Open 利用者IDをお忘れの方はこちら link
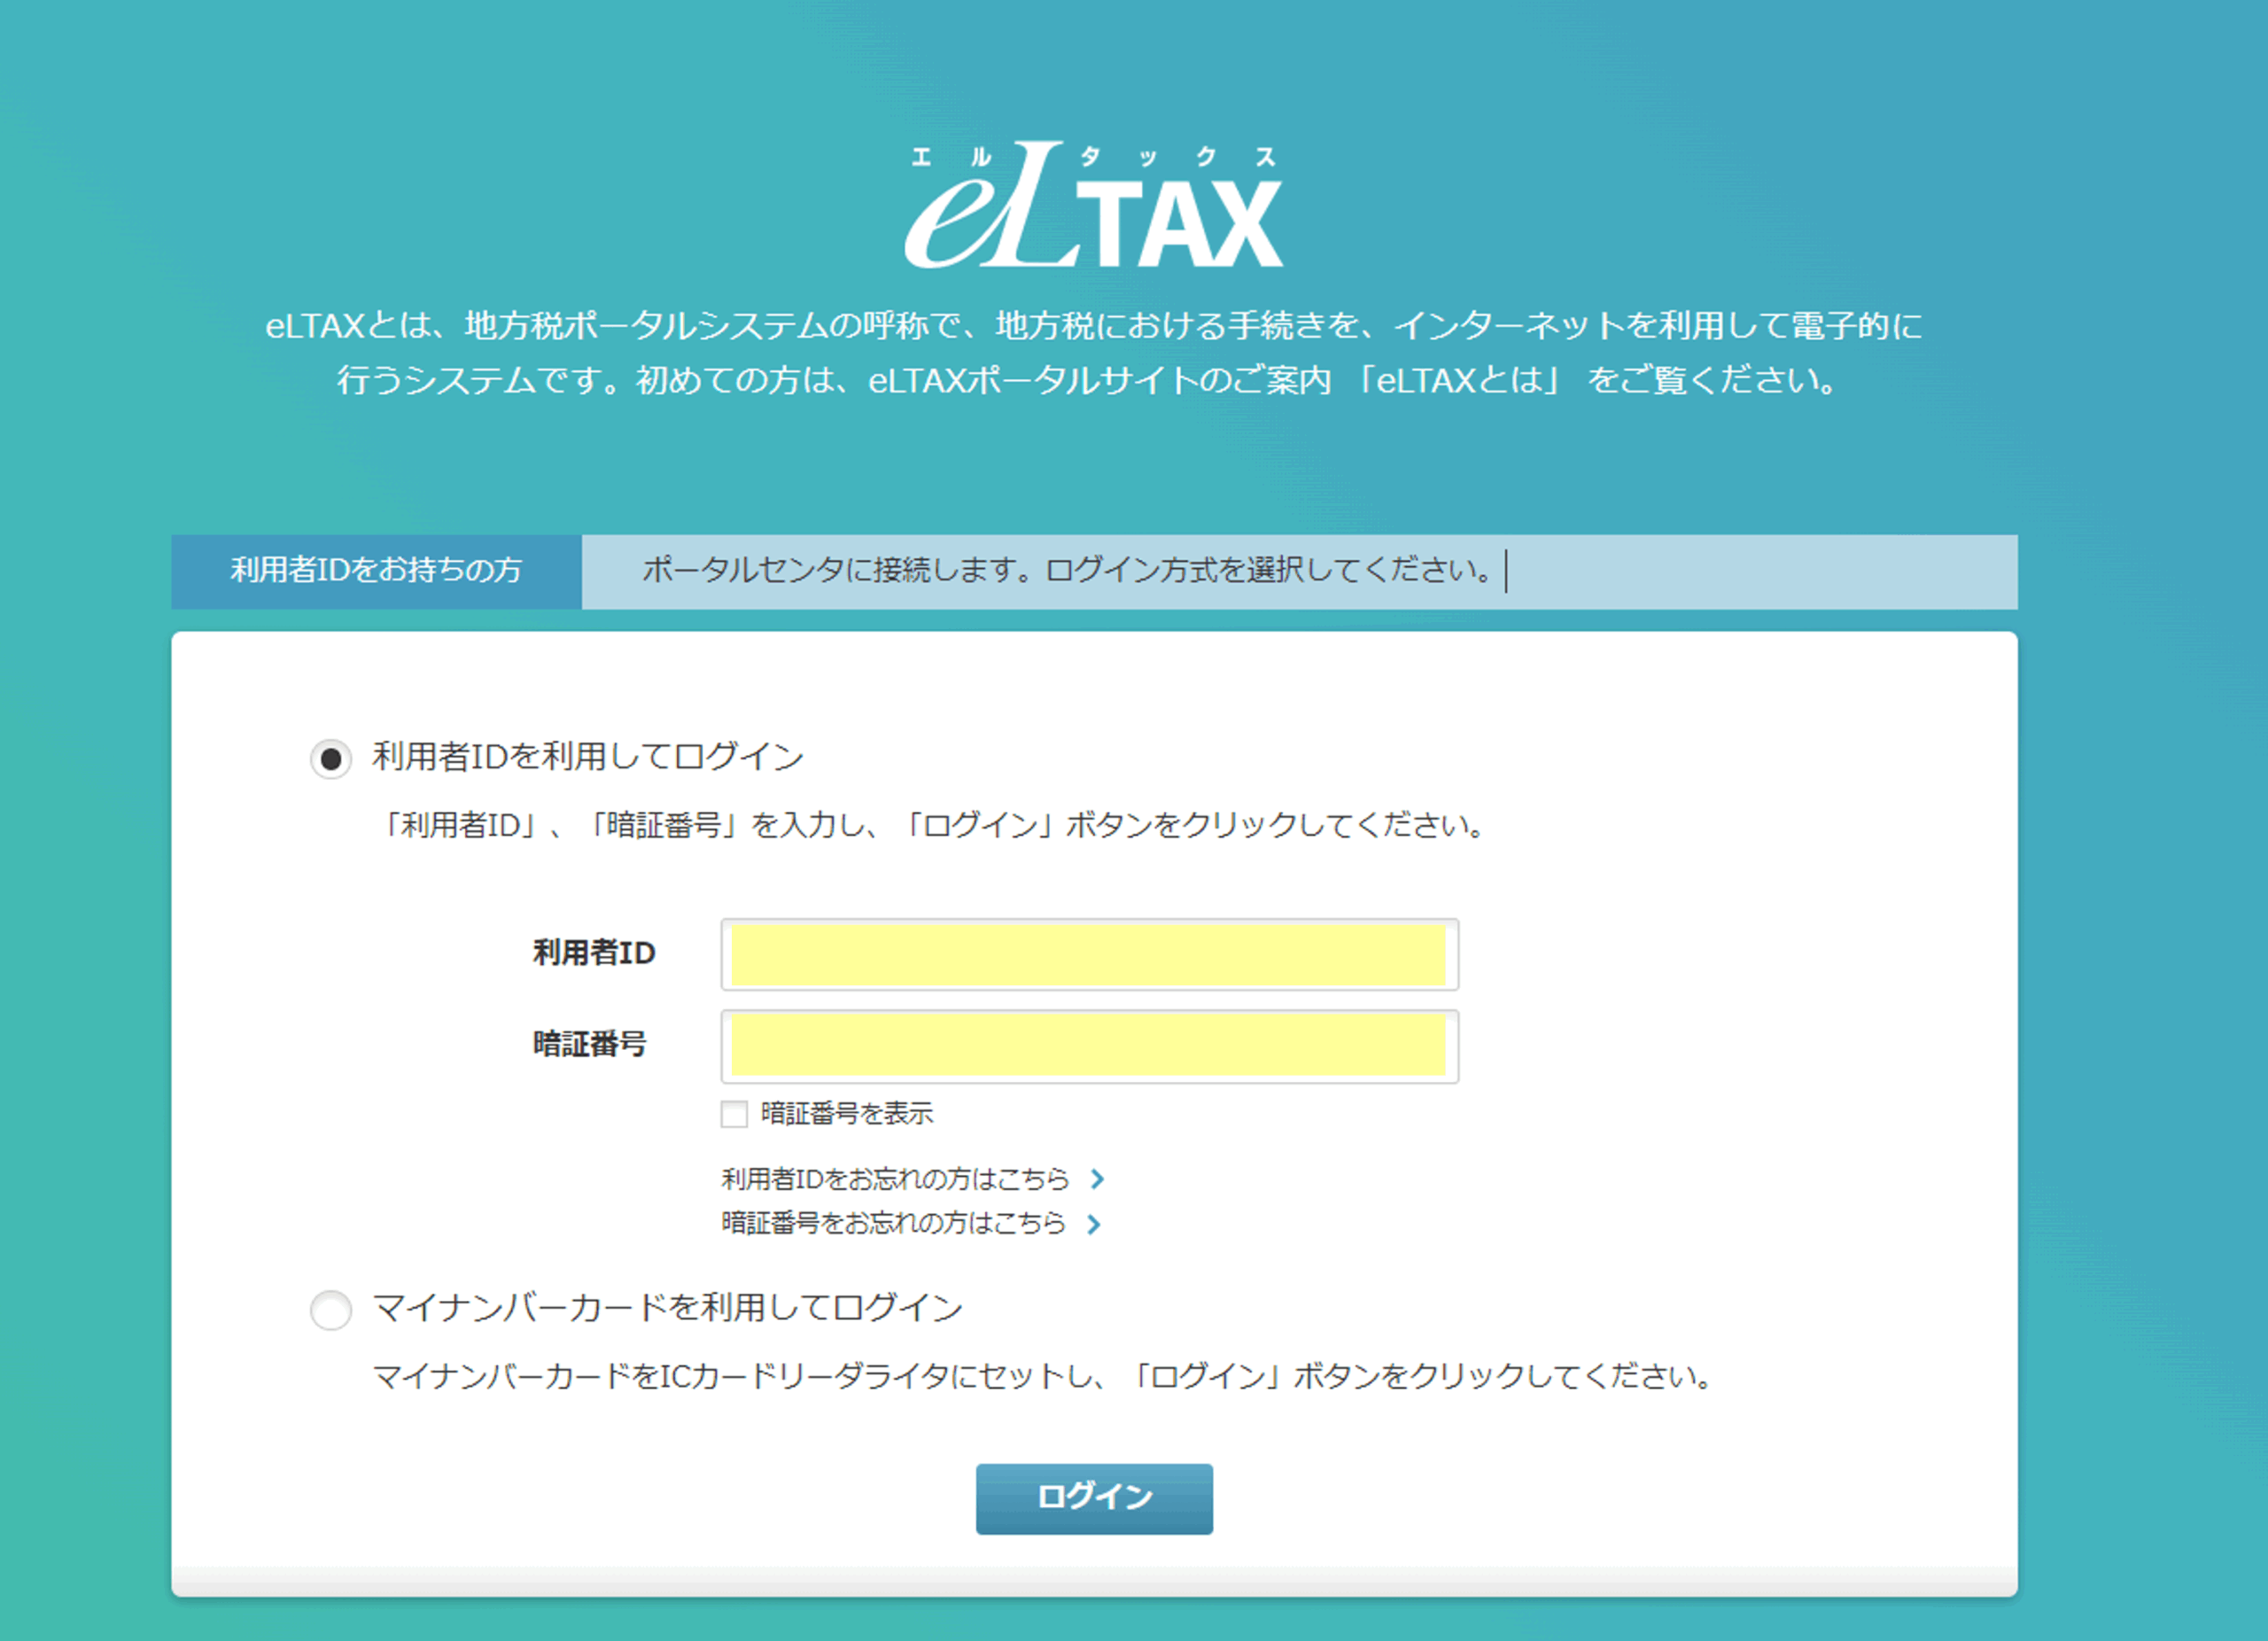The image size is (2268, 1641). tap(896, 1179)
